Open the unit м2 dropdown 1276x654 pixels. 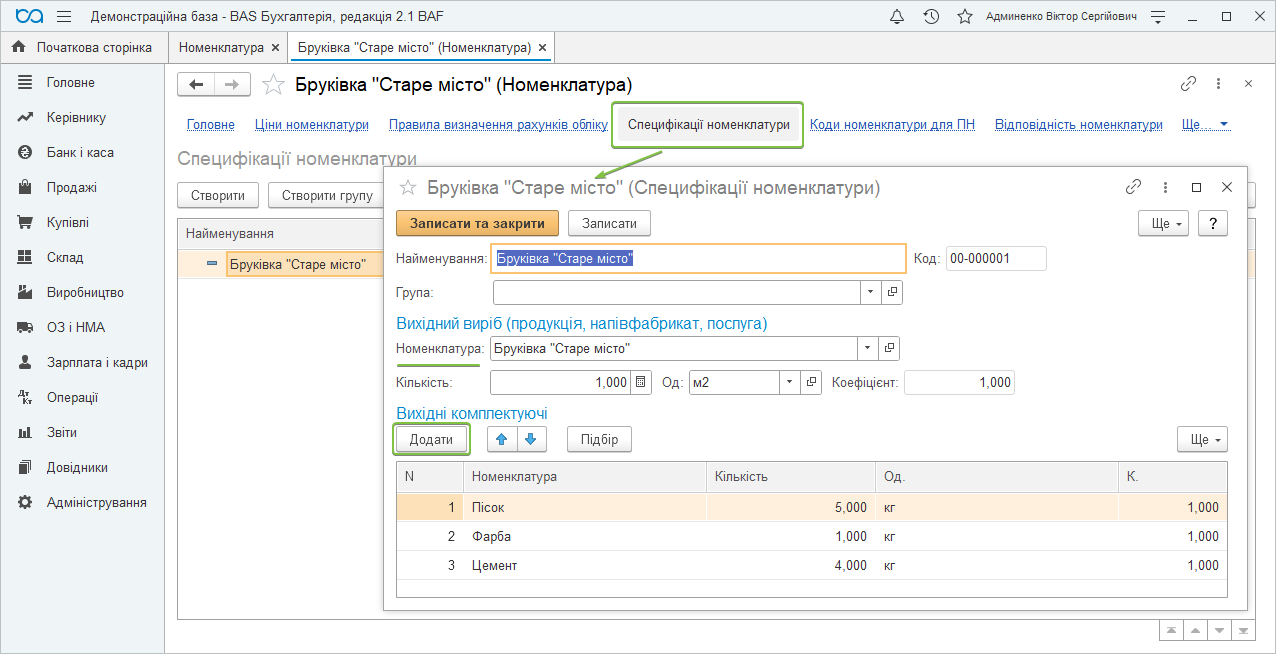coord(789,382)
